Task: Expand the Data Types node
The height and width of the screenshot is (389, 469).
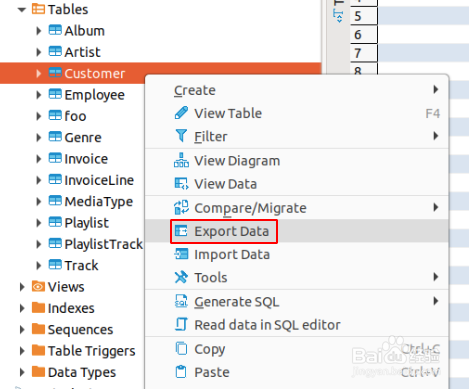Action: 22,372
